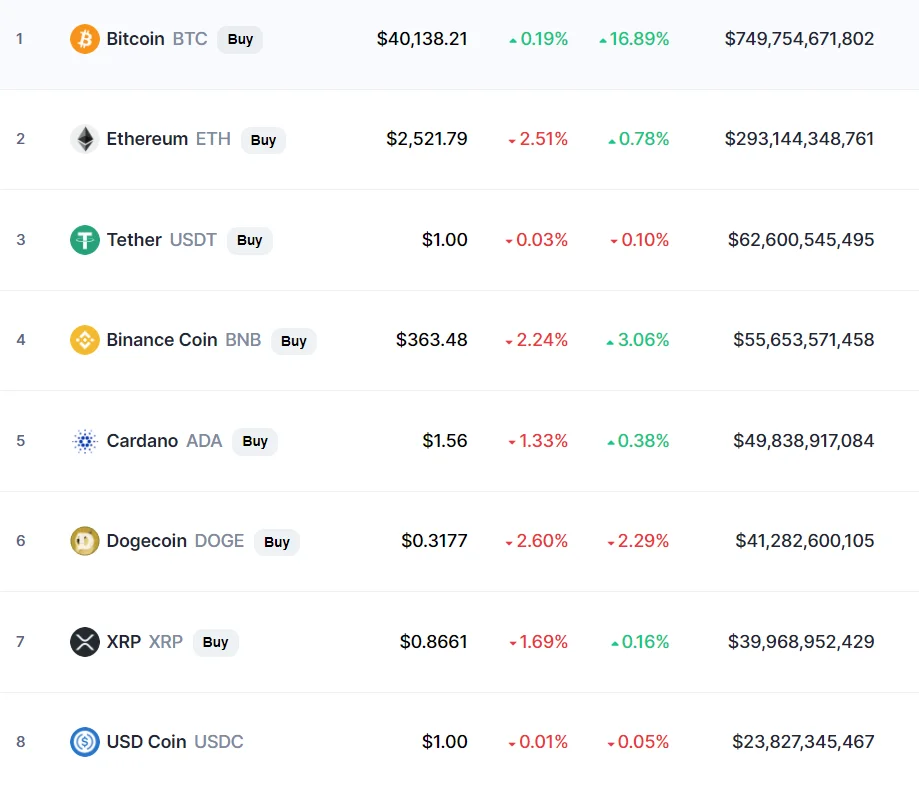This screenshot has height=789, width=919.
Task: Click the Cardano dotted logo icon
Action: [x=85, y=441]
